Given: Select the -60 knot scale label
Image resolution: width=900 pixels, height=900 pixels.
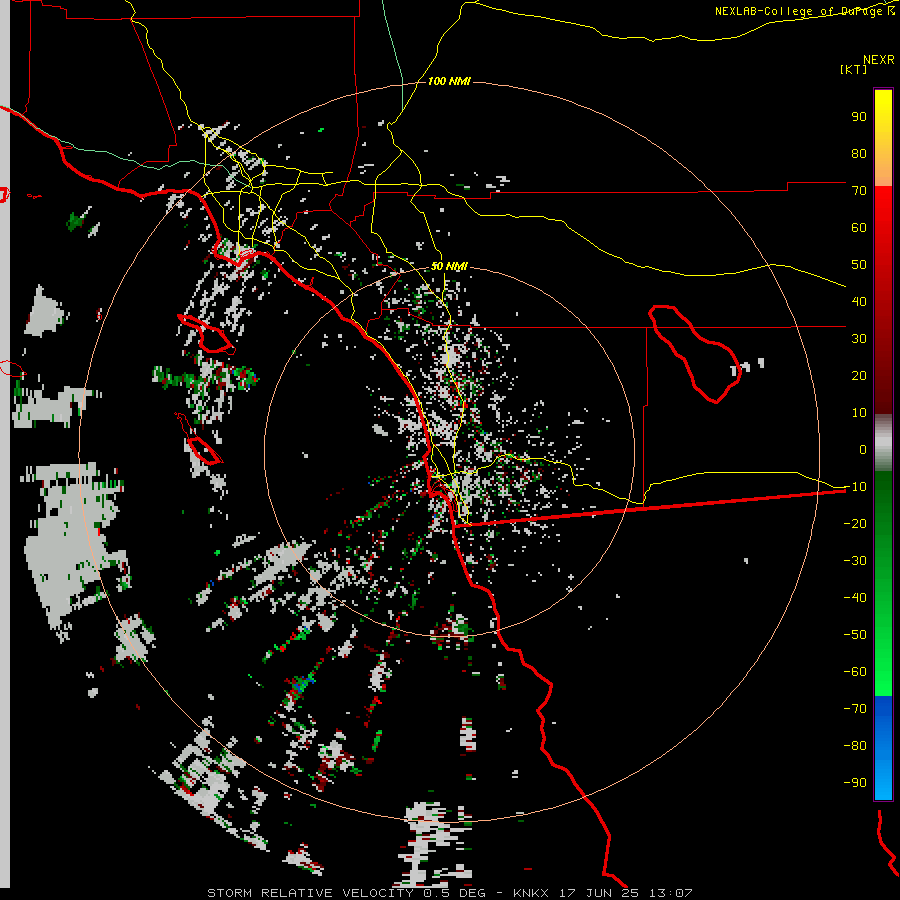Looking at the screenshot, I should 855,672.
